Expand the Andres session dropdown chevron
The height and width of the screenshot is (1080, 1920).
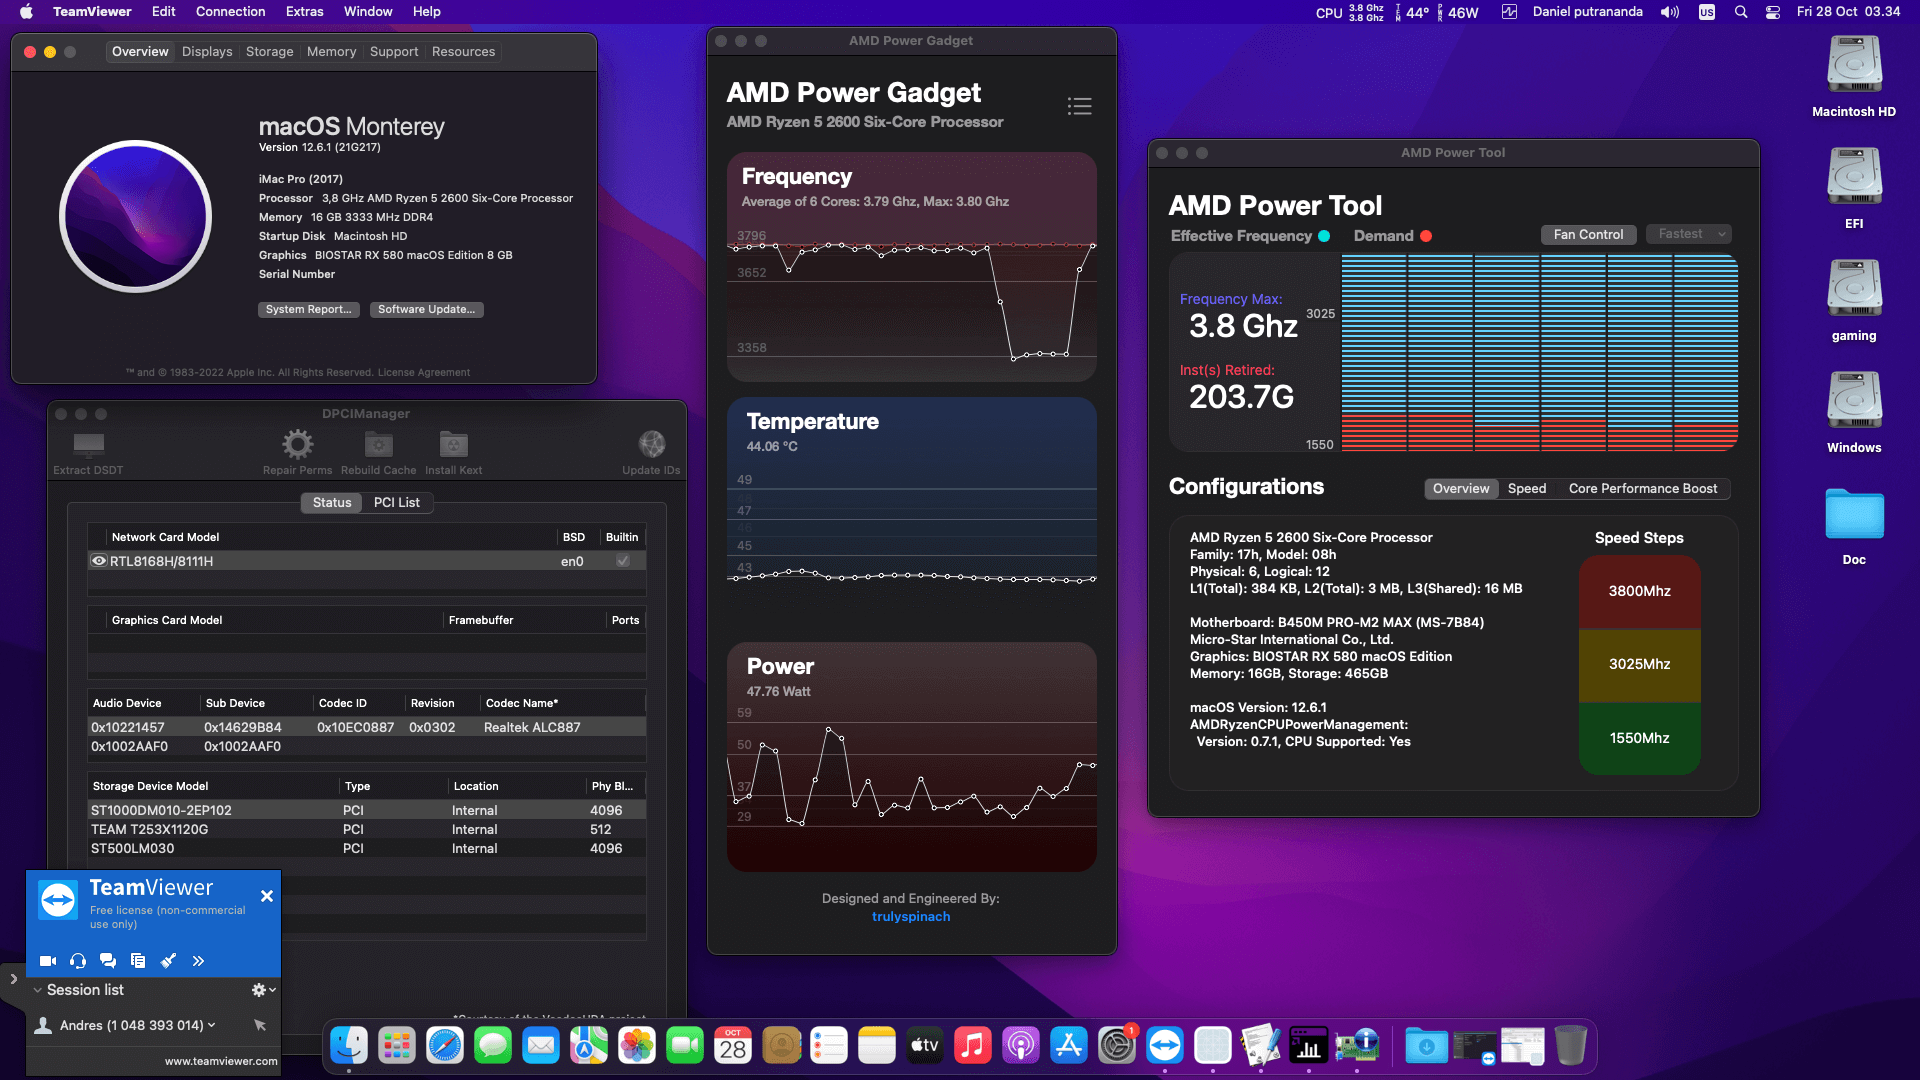click(211, 1025)
